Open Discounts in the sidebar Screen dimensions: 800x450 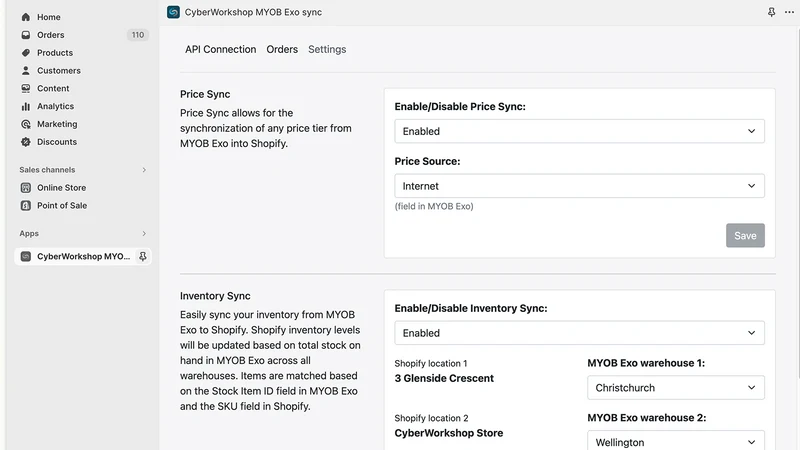pos(57,142)
